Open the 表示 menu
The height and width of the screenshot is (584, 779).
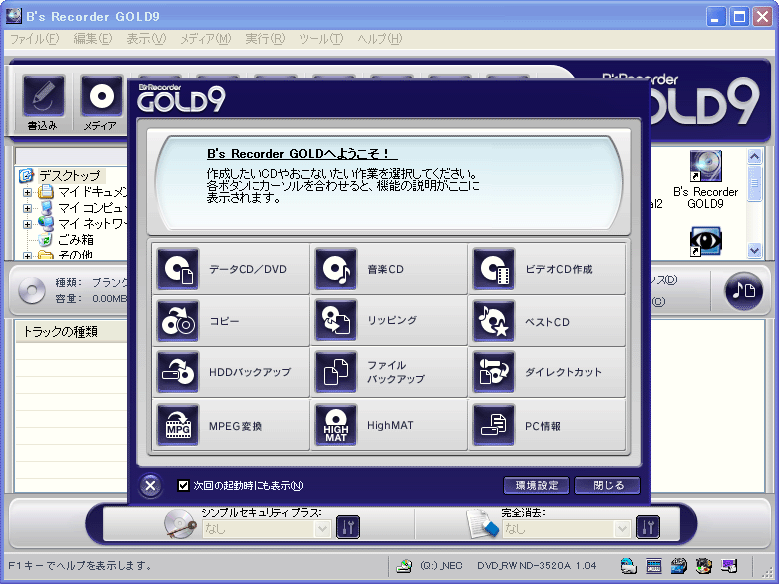pyautogui.click(x=146, y=39)
